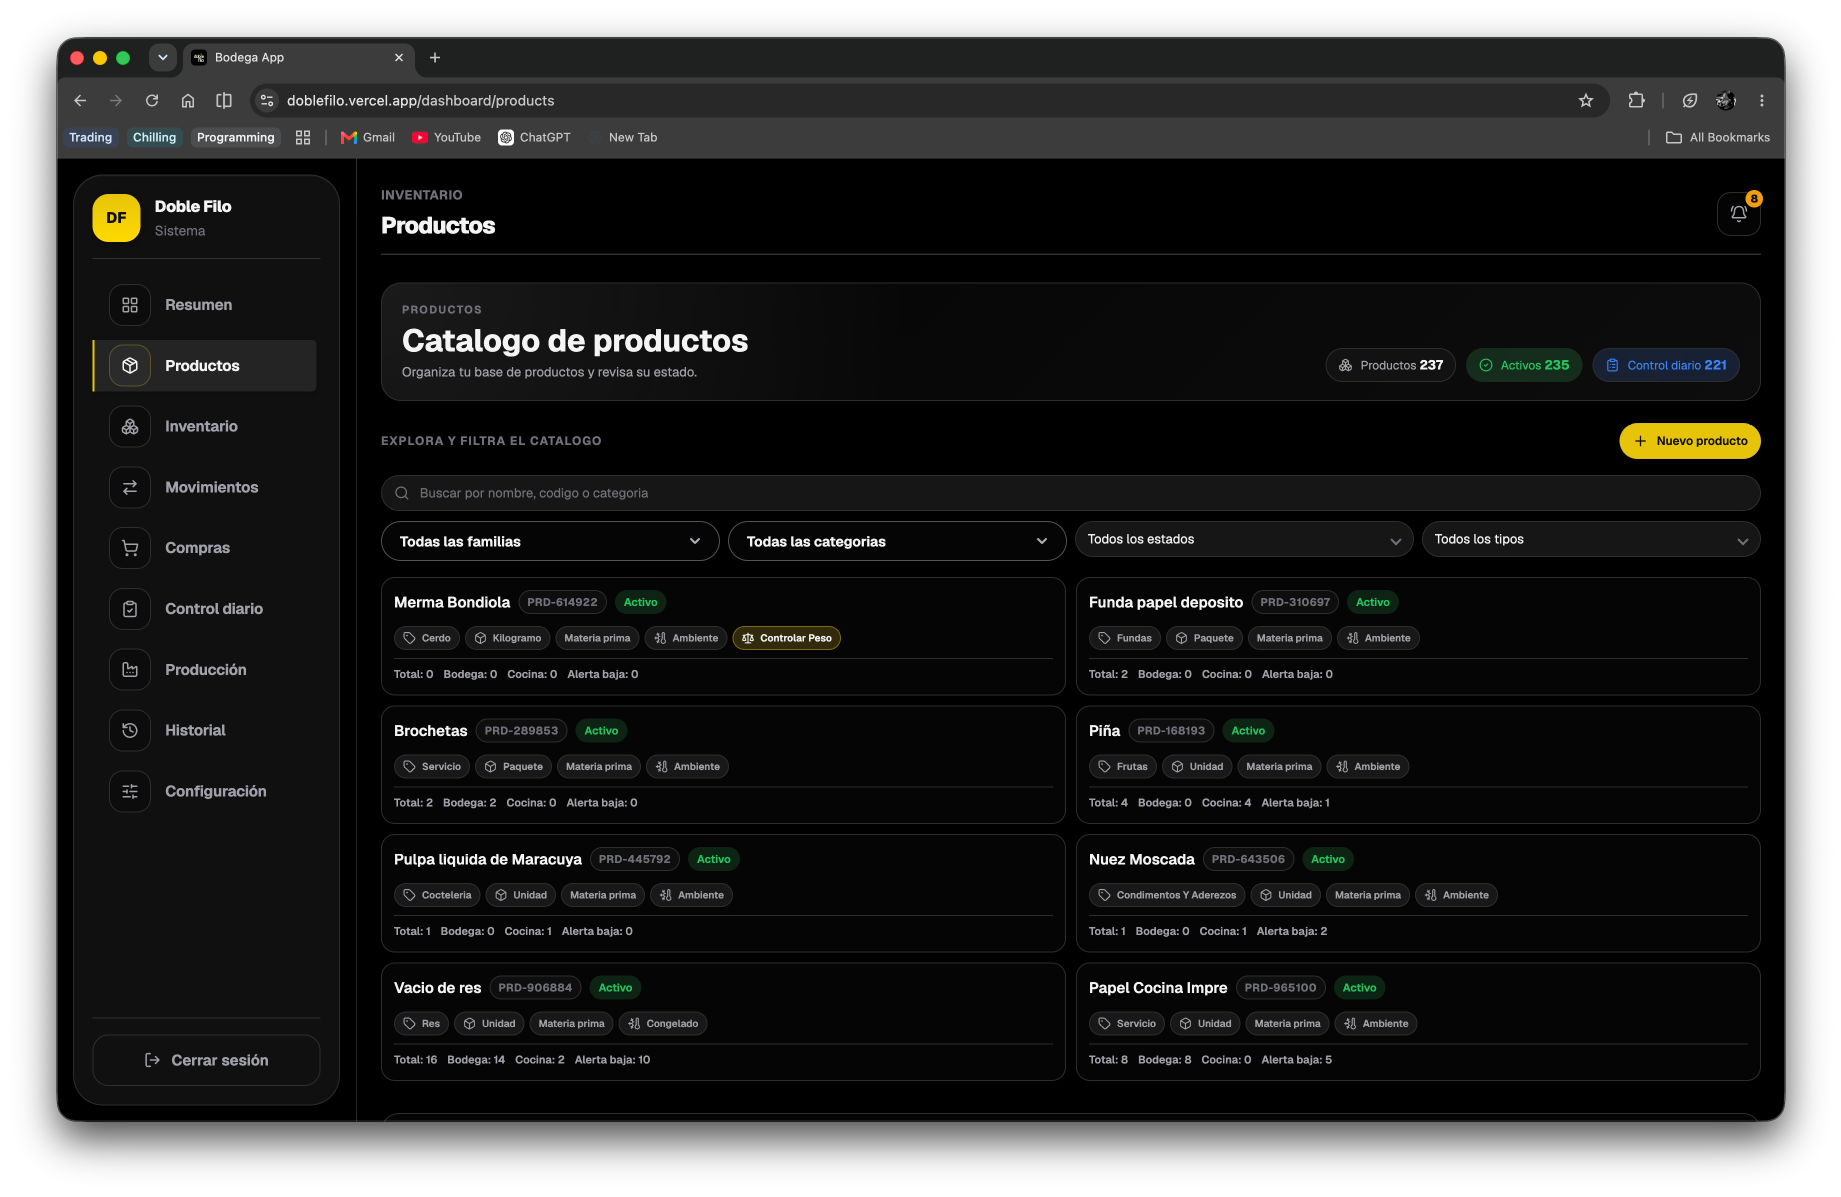Click the Compras cart icon
Image resolution: width=1841 pixels, height=1197 pixels.
pos(130,548)
